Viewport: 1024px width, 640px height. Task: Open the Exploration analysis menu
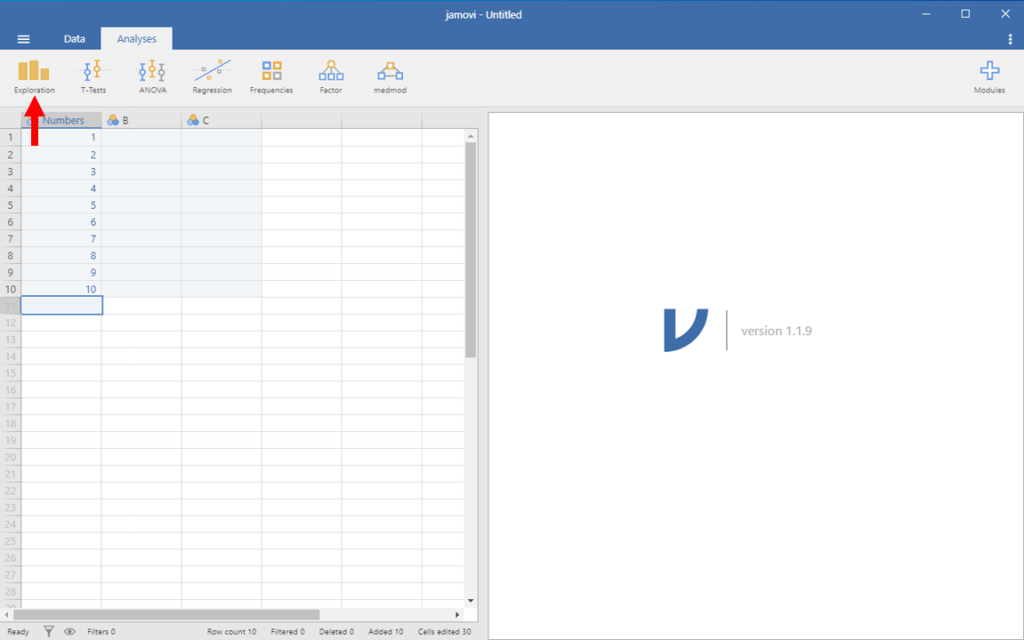point(33,75)
